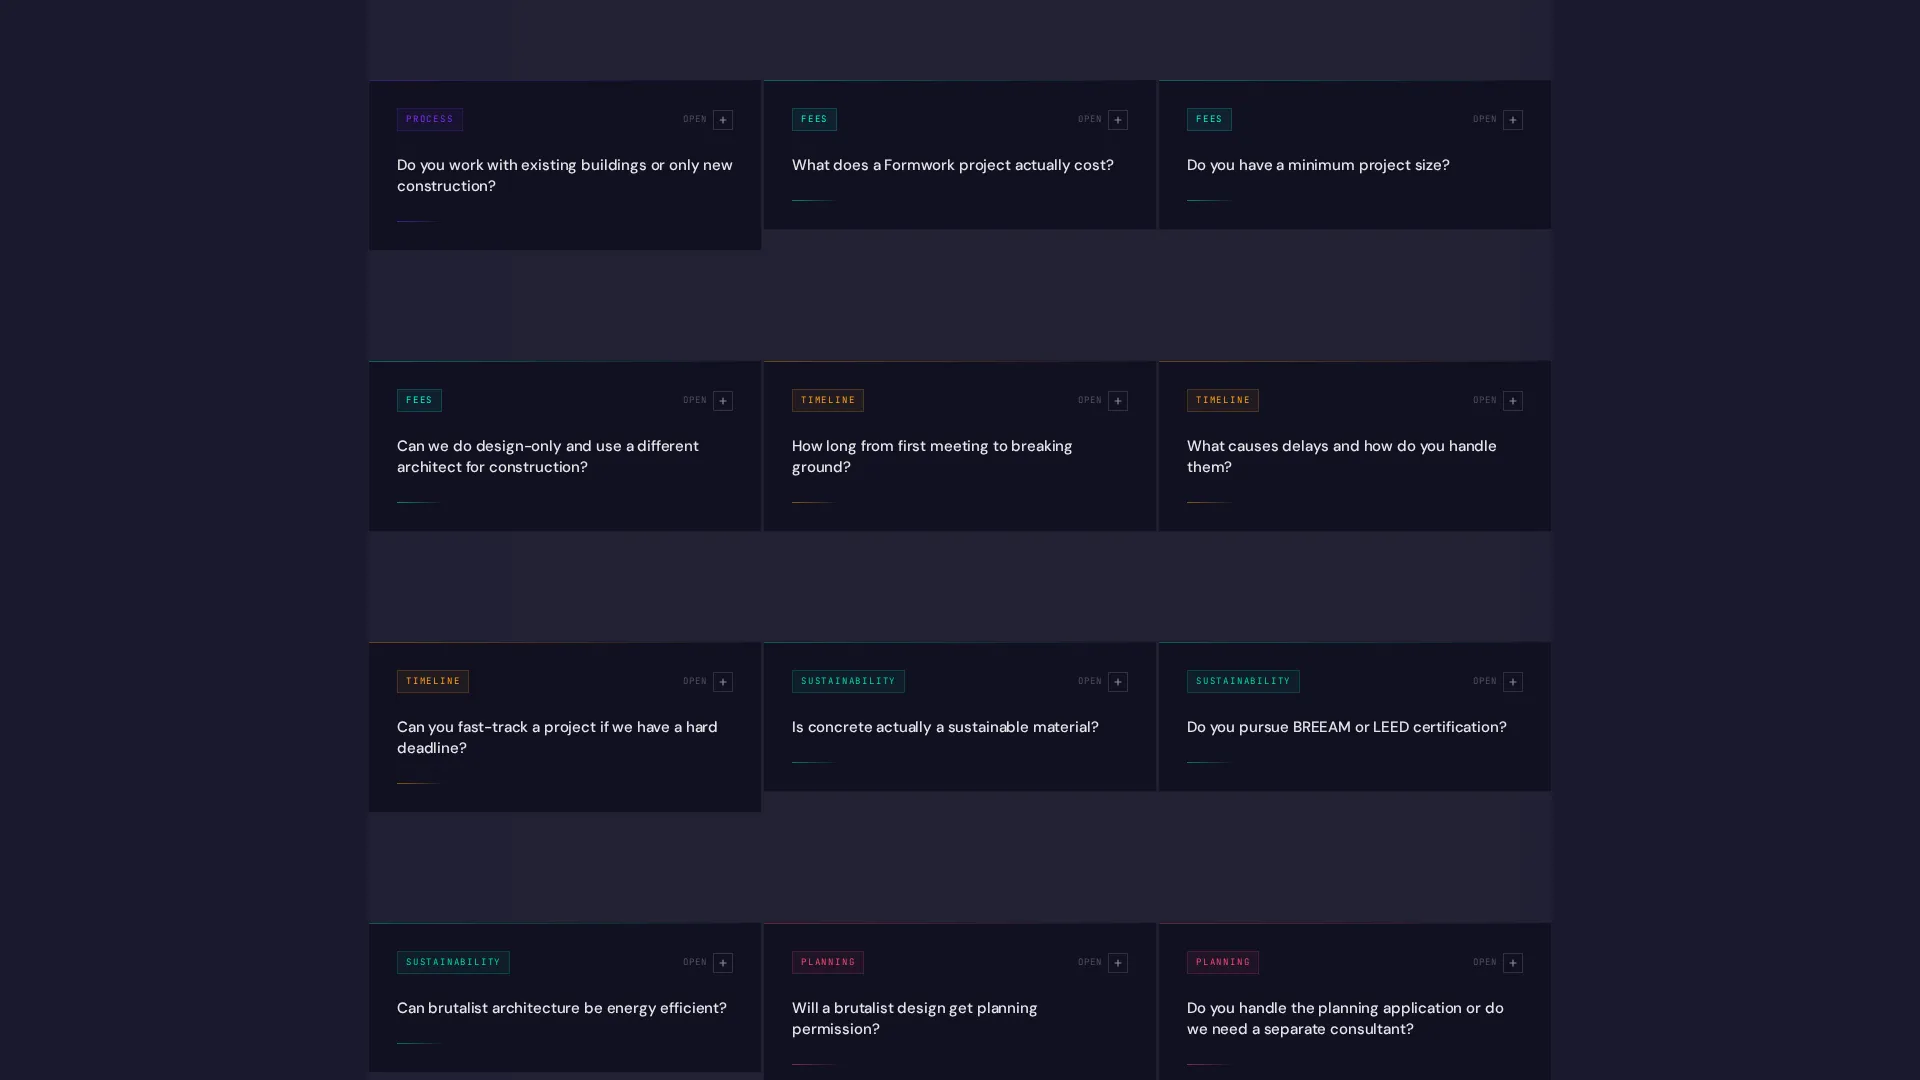Click the FEES tag on Formwork cost card
This screenshot has height=1080, width=1920.
pos(814,119)
